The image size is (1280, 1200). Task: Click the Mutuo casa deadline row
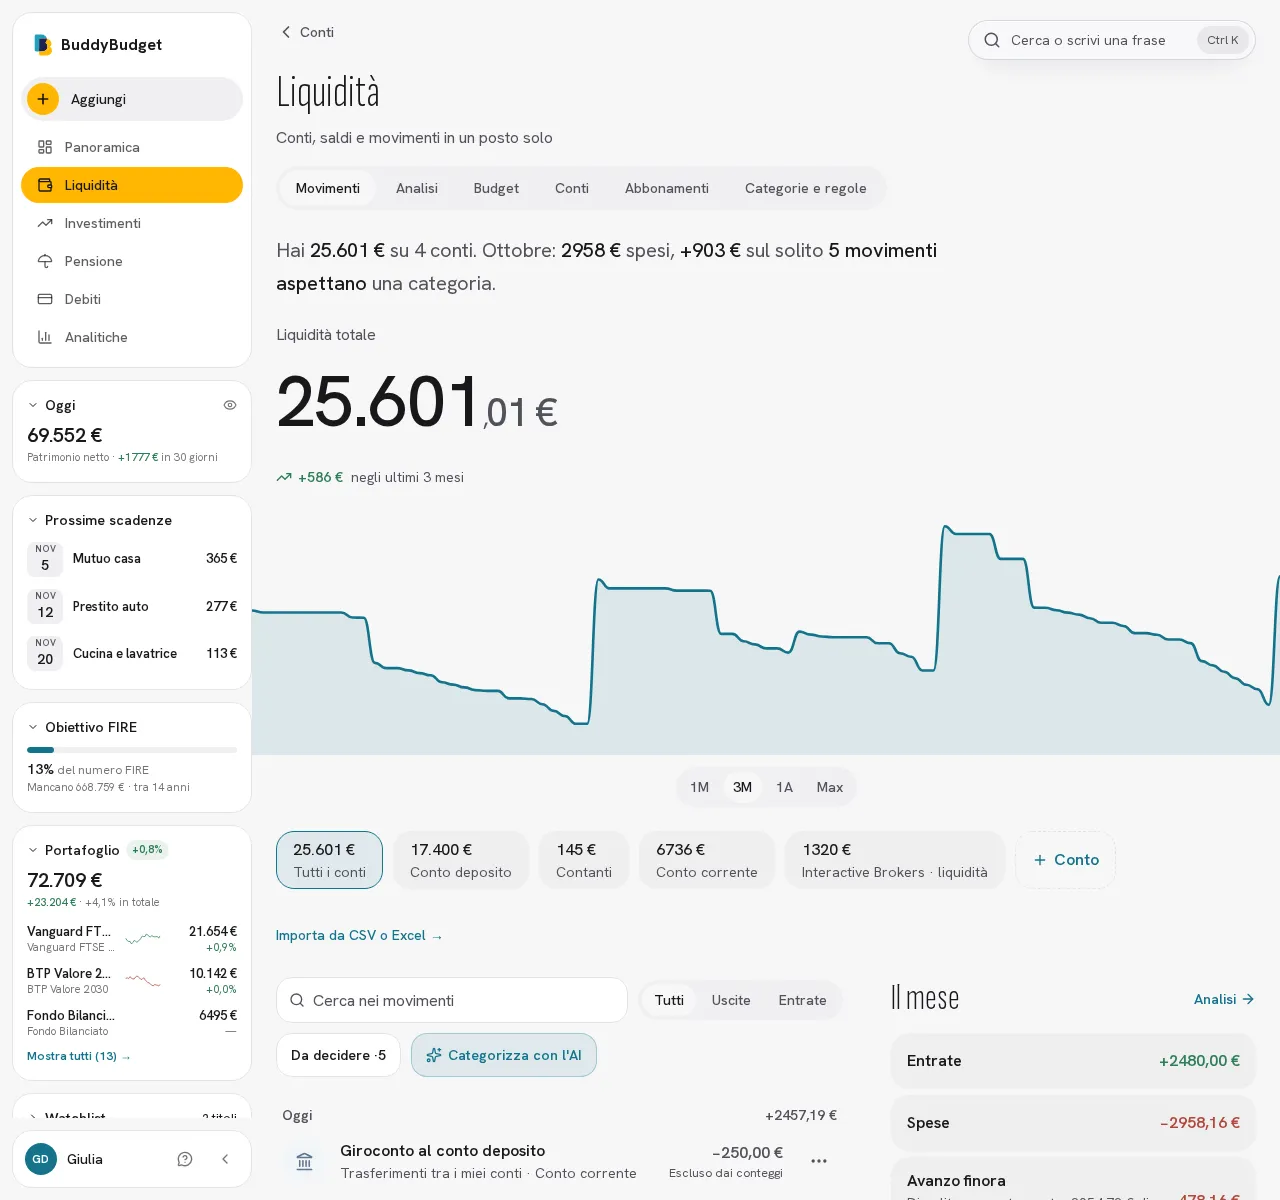(132, 559)
